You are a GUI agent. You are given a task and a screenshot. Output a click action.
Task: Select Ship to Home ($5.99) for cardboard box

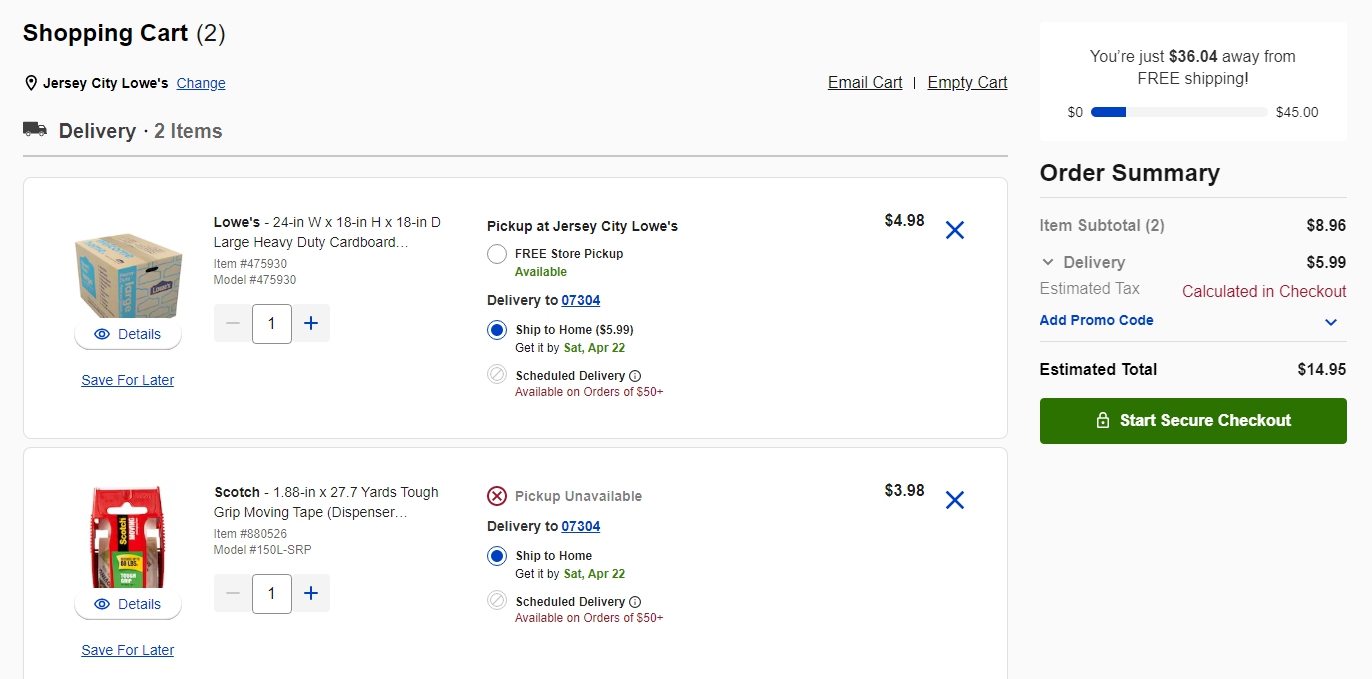[497, 330]
